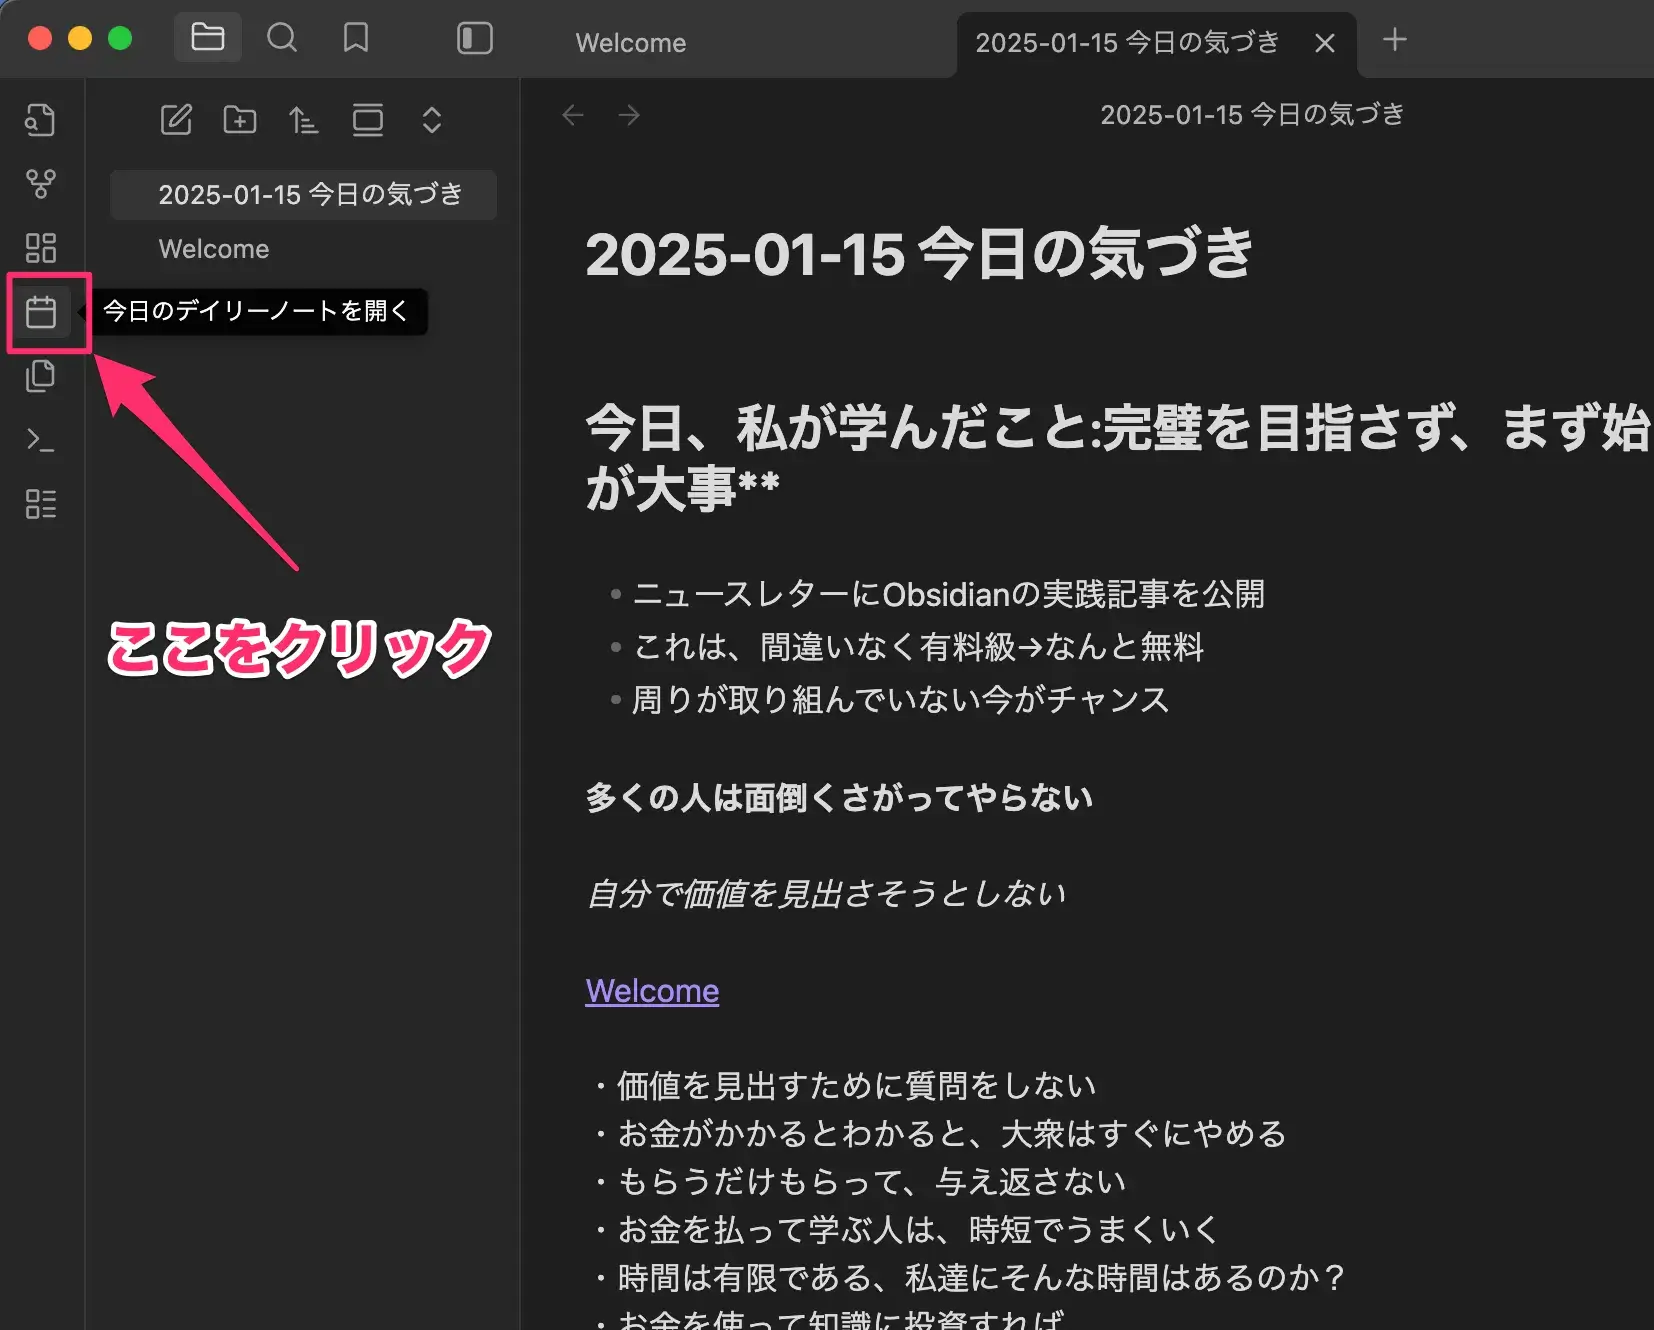Change the sort order icon
This screenshot has width=1654, height=1330.
point(304,120)
